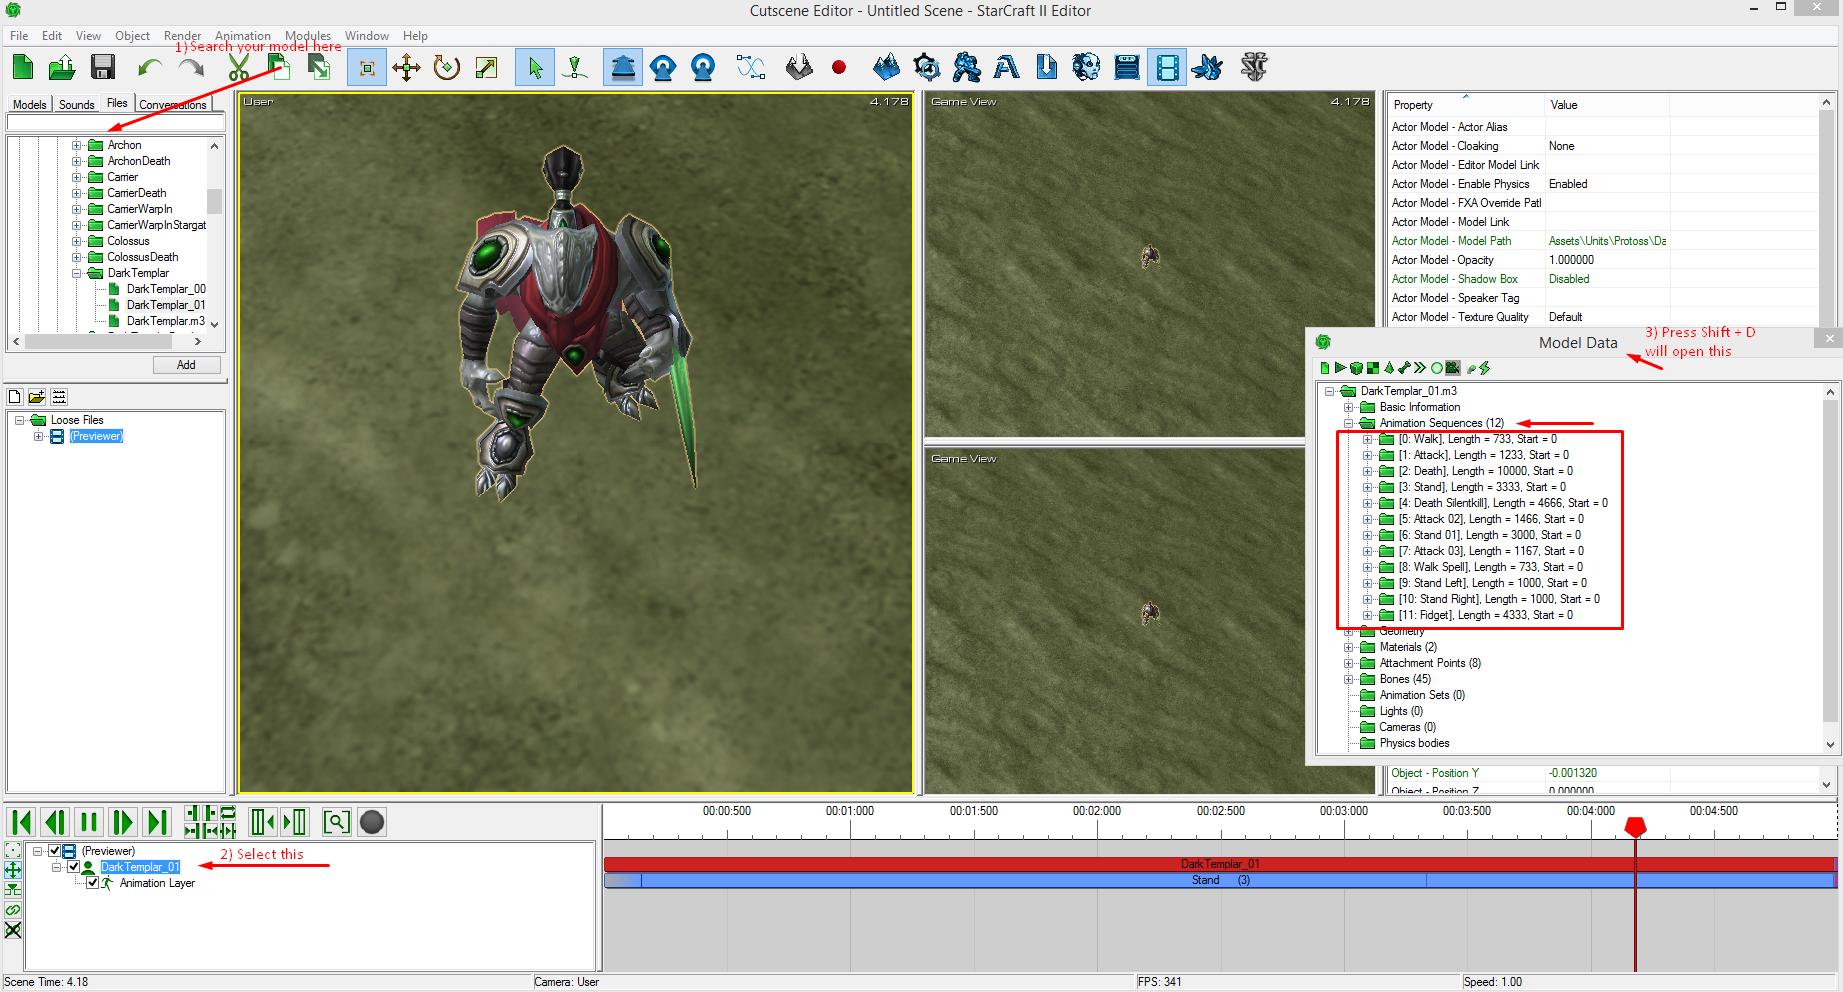Image resolution: width=1843 pixels, height=992 pixels.
Task: Click the Open file folder icon
Action: [x=62, y=67]
